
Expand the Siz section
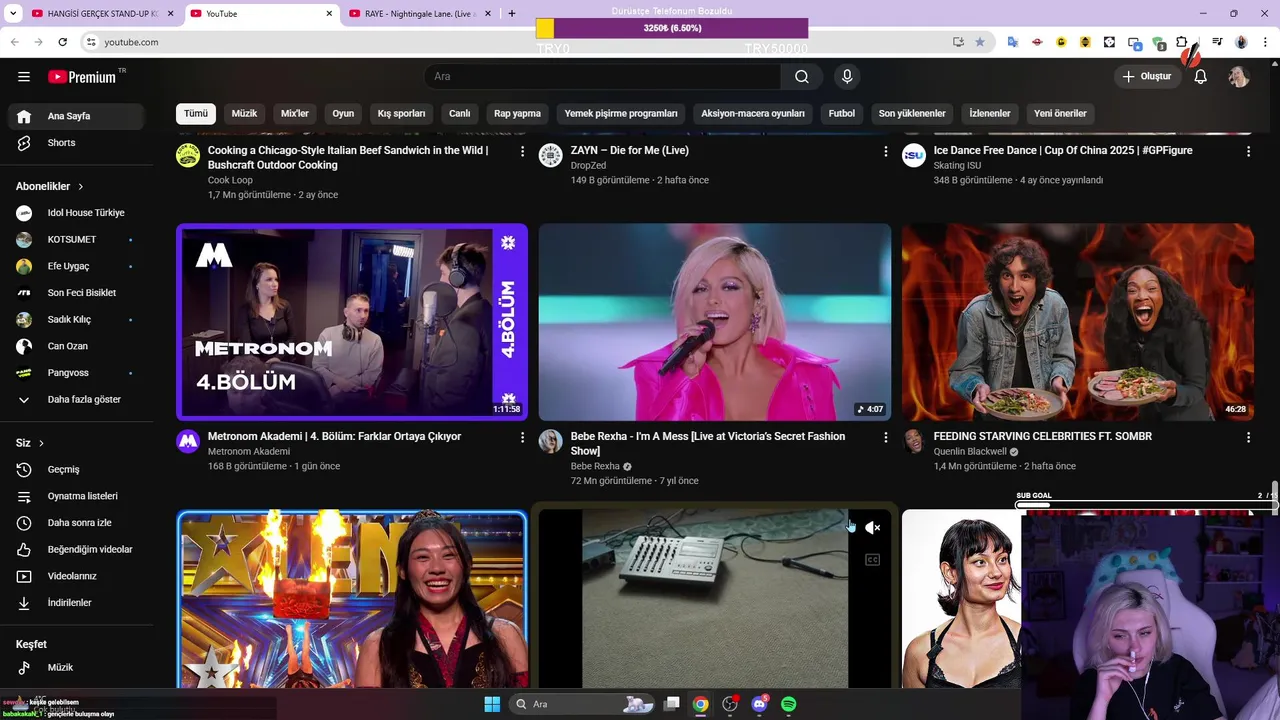[30, 443]
